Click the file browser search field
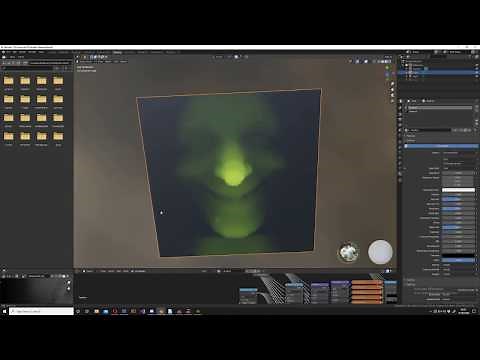Image resolution: width=480 pixels, height=360 pixels. click(x=27, y=68)
